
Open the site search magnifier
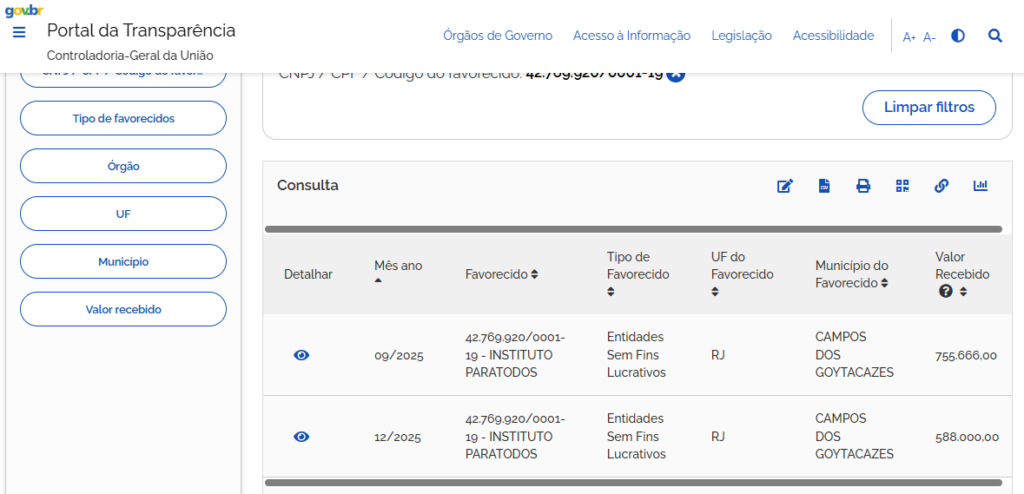(x=995, y=36)
